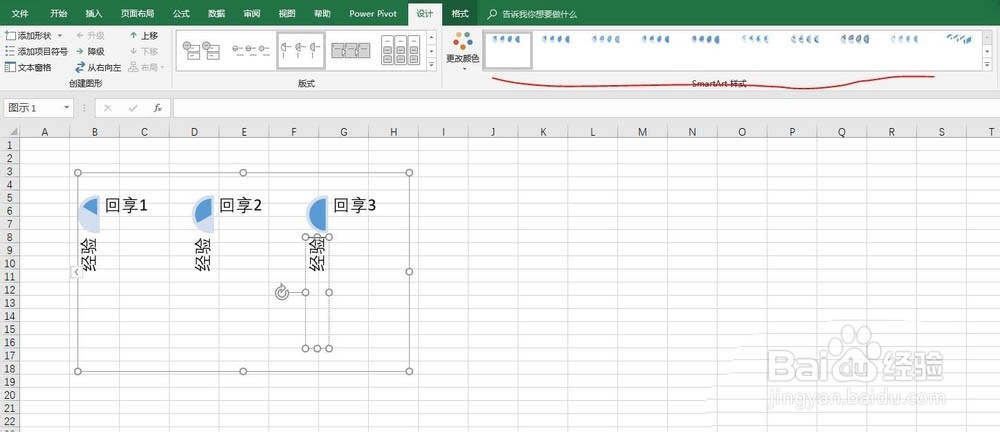Expand the 版式 layouts gallery with the More arrow
The image size is (1000, 432).
pyautogui.click(x=432, y=64)
